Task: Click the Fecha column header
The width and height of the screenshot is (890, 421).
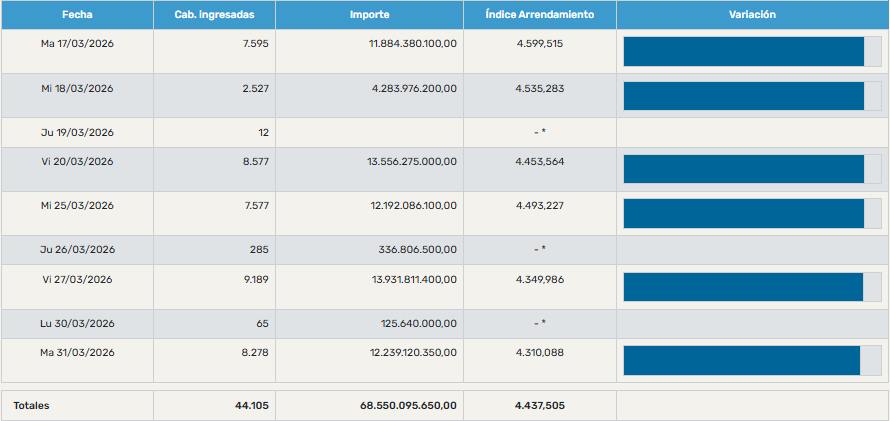Action: tap(77, 15)
